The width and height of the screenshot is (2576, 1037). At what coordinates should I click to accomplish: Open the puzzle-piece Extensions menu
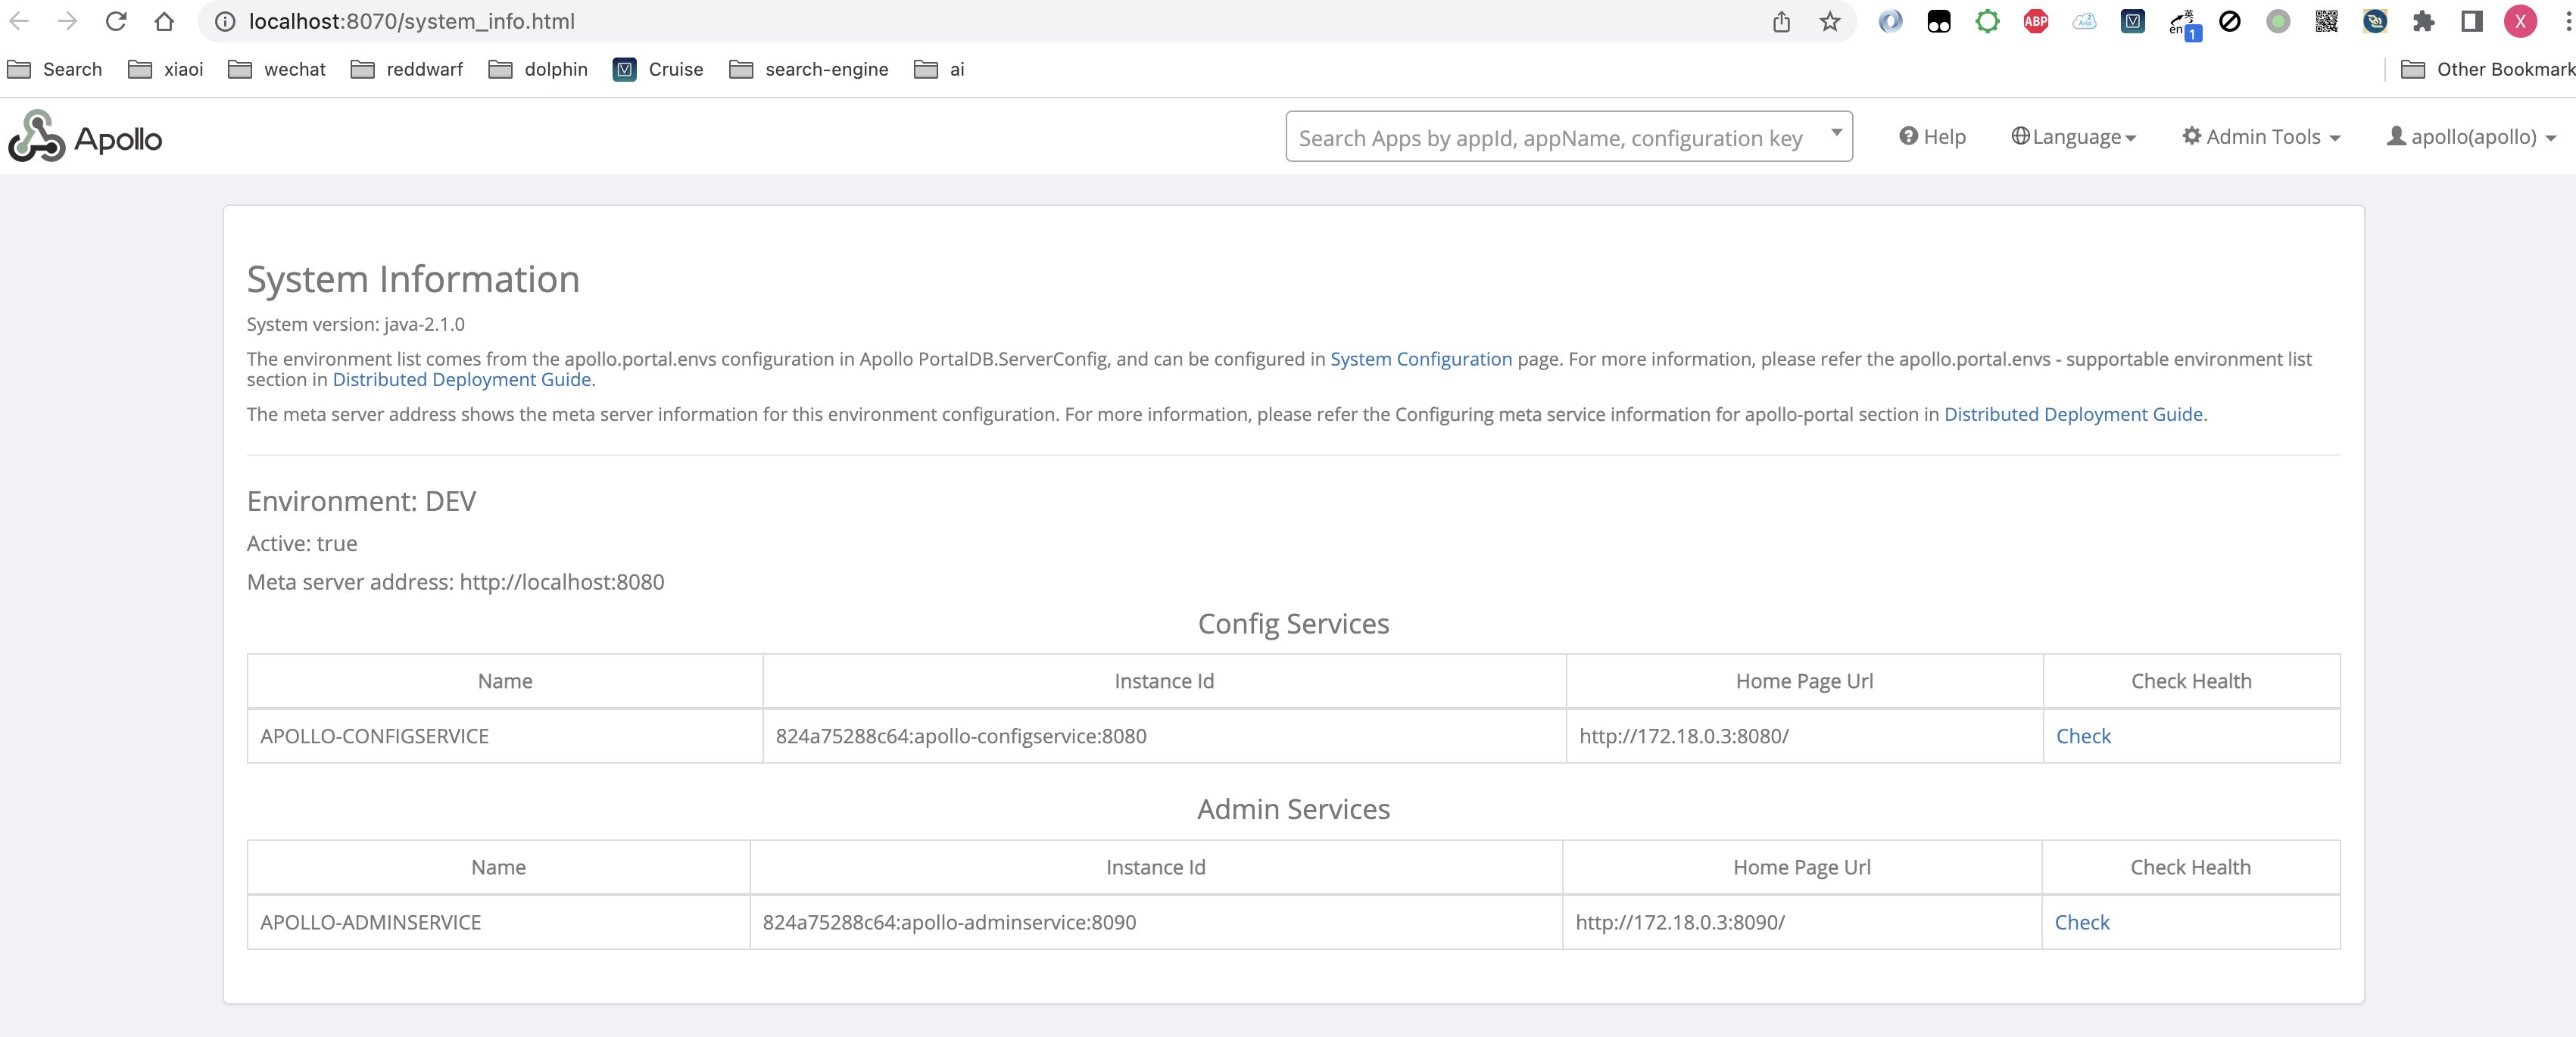[2423, 21]
